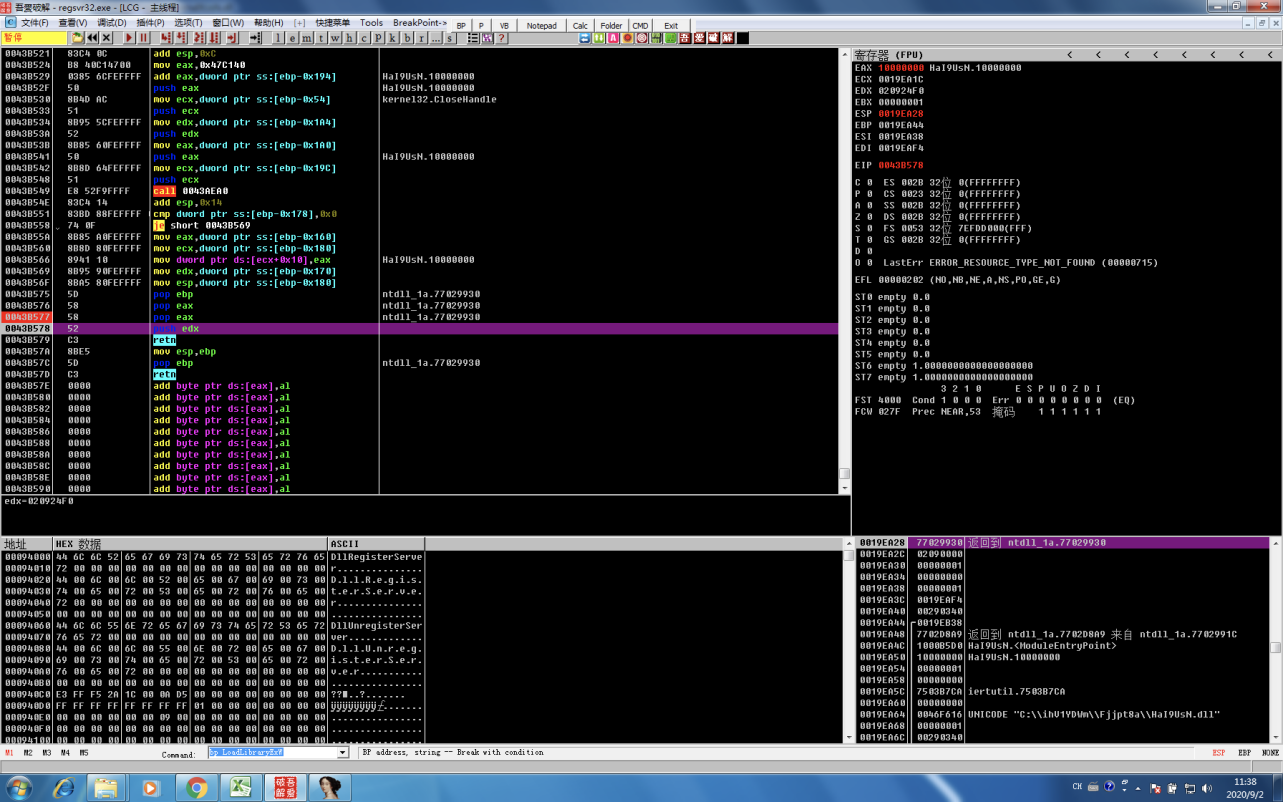Select NONE stack tracking mode
1283x802 pixels.
[x=1269, y=753]
